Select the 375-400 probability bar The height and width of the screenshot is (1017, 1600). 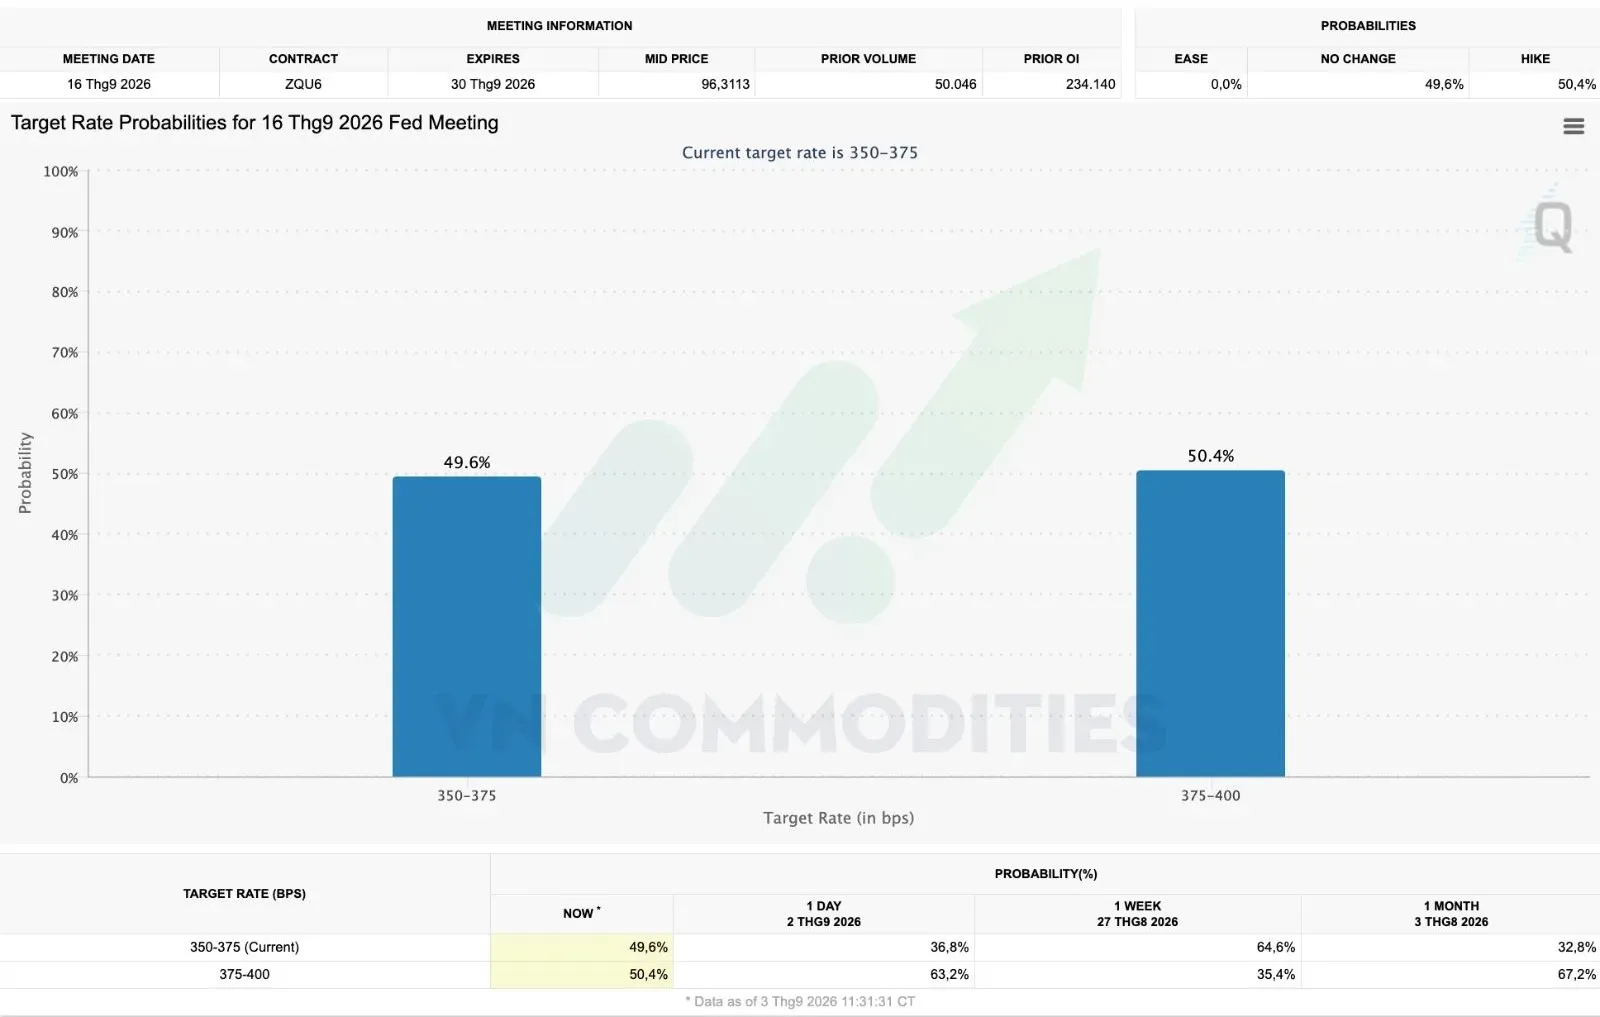tap(1210, 623)
